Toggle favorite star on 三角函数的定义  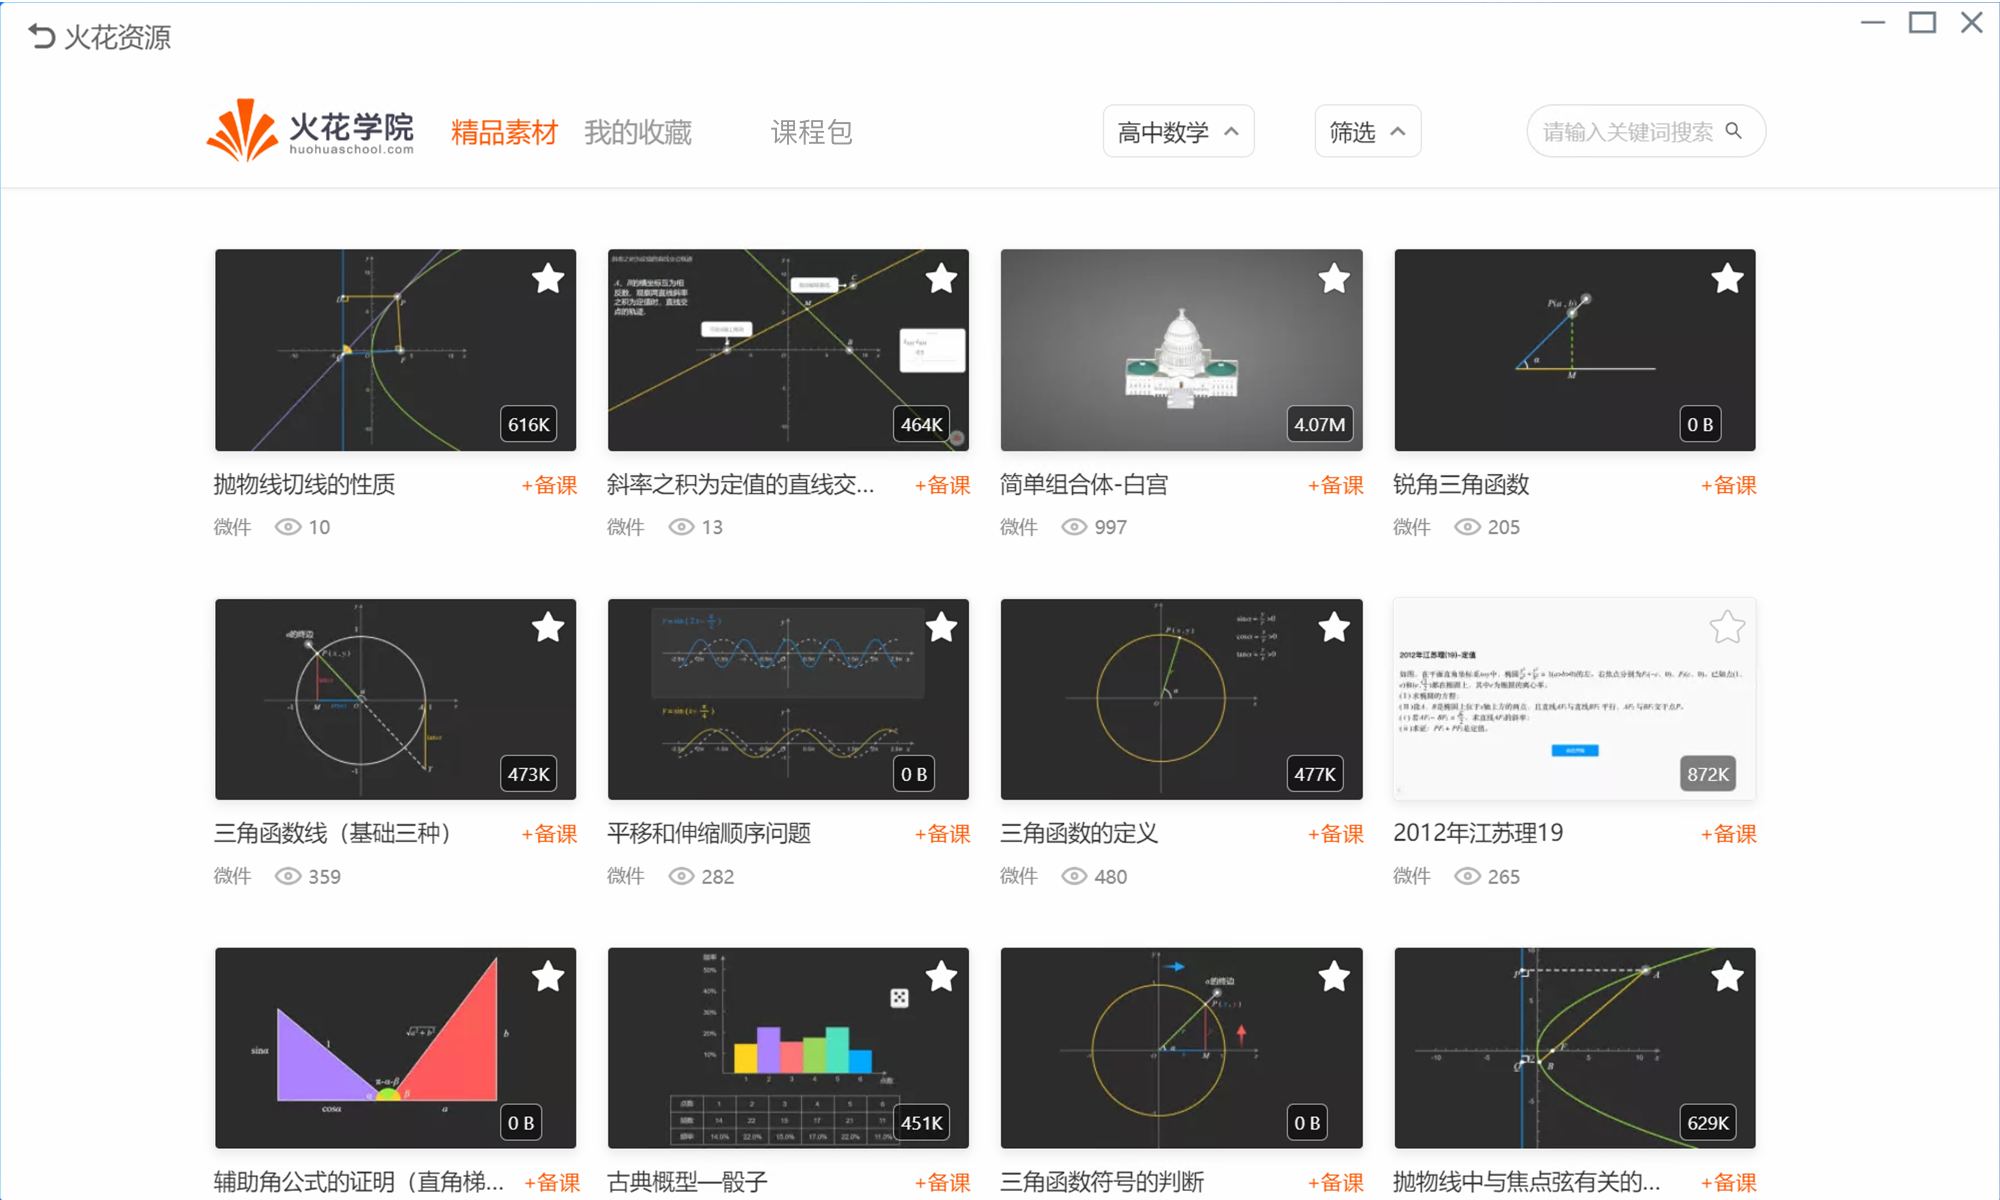coord(1334,628)
